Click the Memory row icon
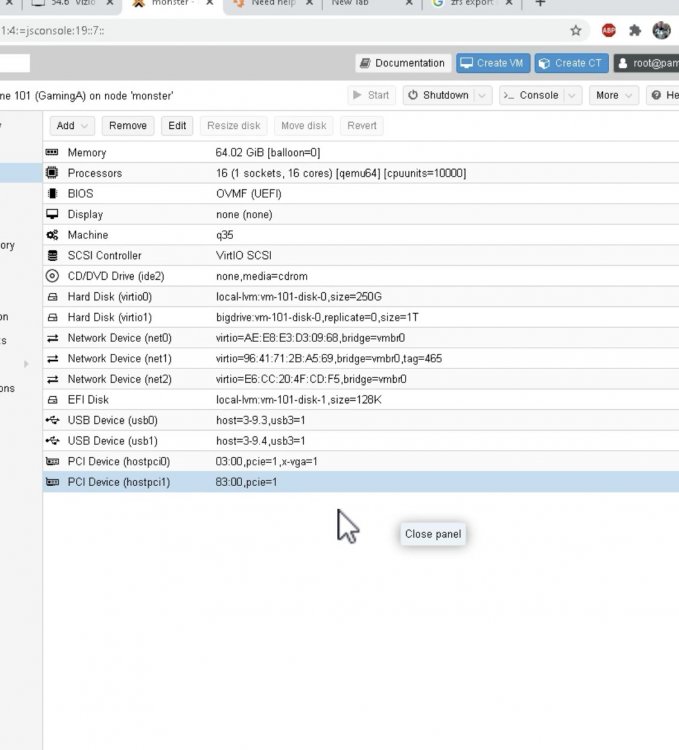 point(52,152)
